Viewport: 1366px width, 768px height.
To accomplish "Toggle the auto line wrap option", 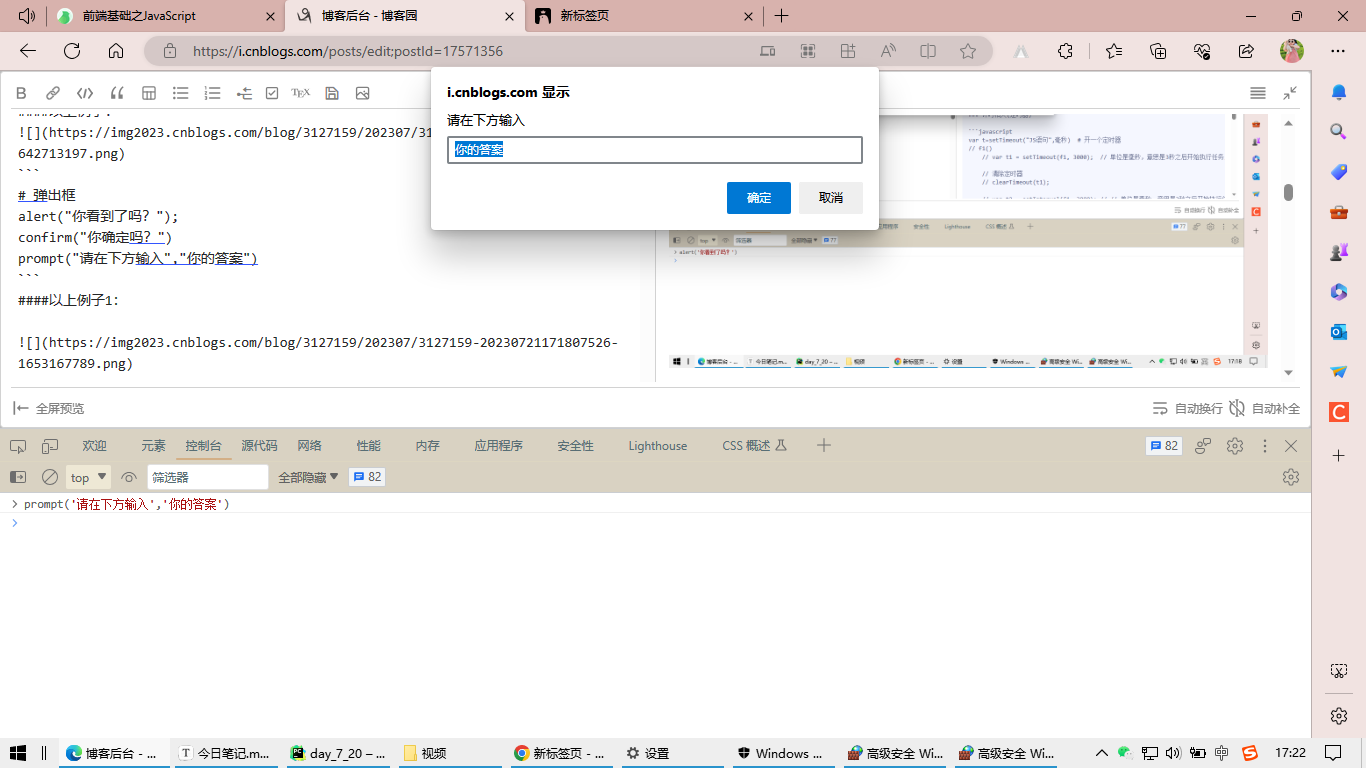I will (1187, 408).
